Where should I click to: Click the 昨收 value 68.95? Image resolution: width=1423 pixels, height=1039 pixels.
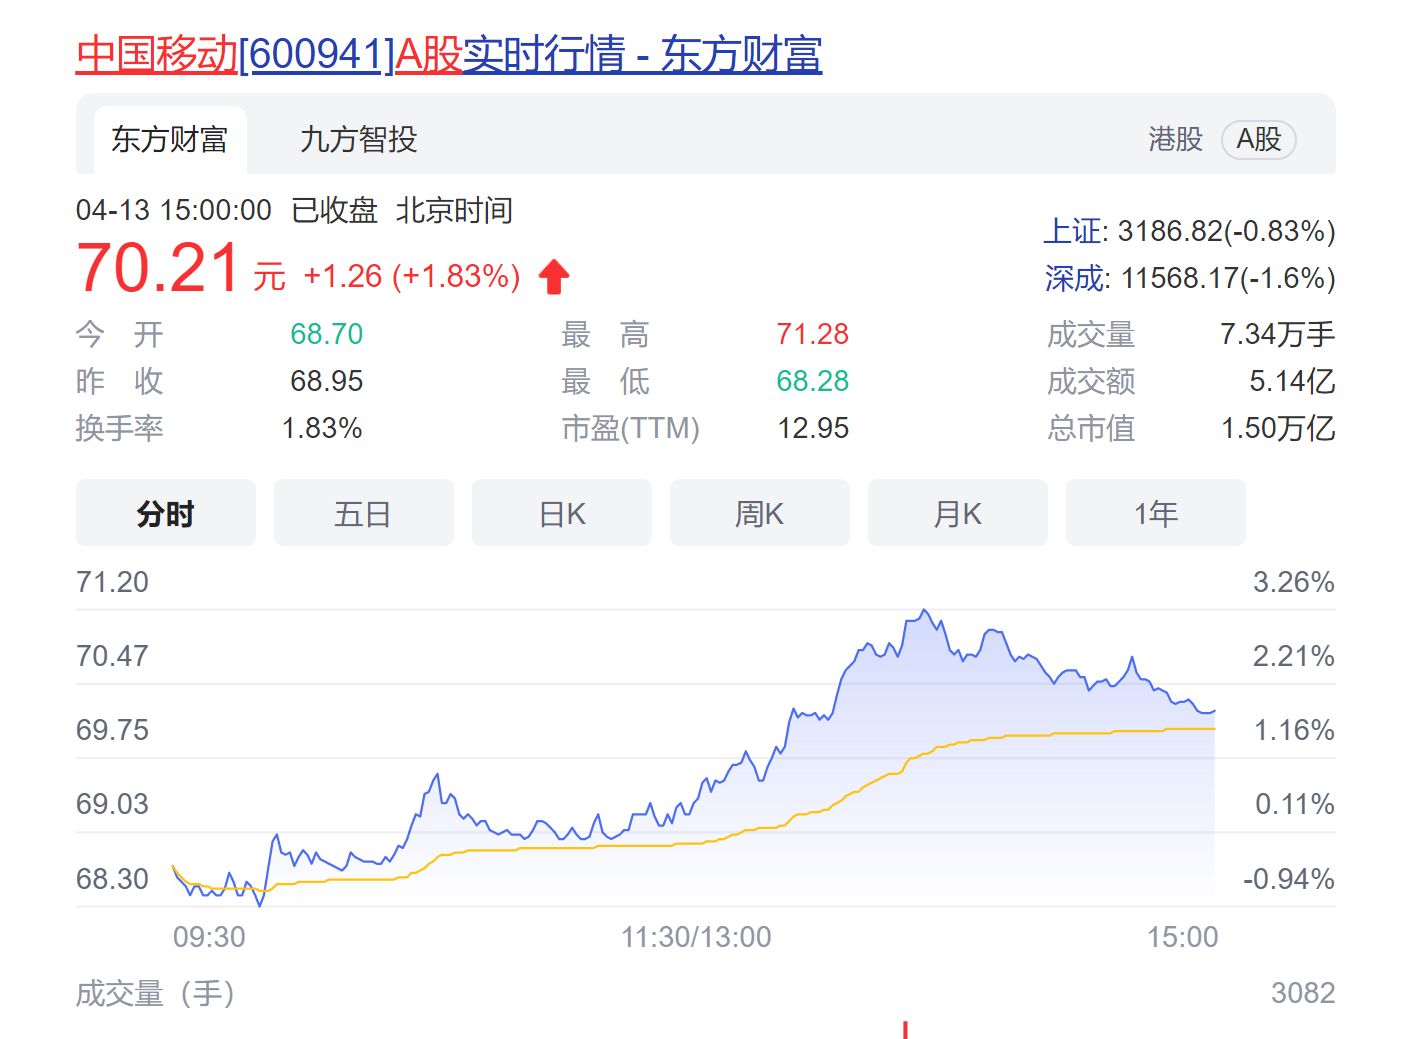327,381
